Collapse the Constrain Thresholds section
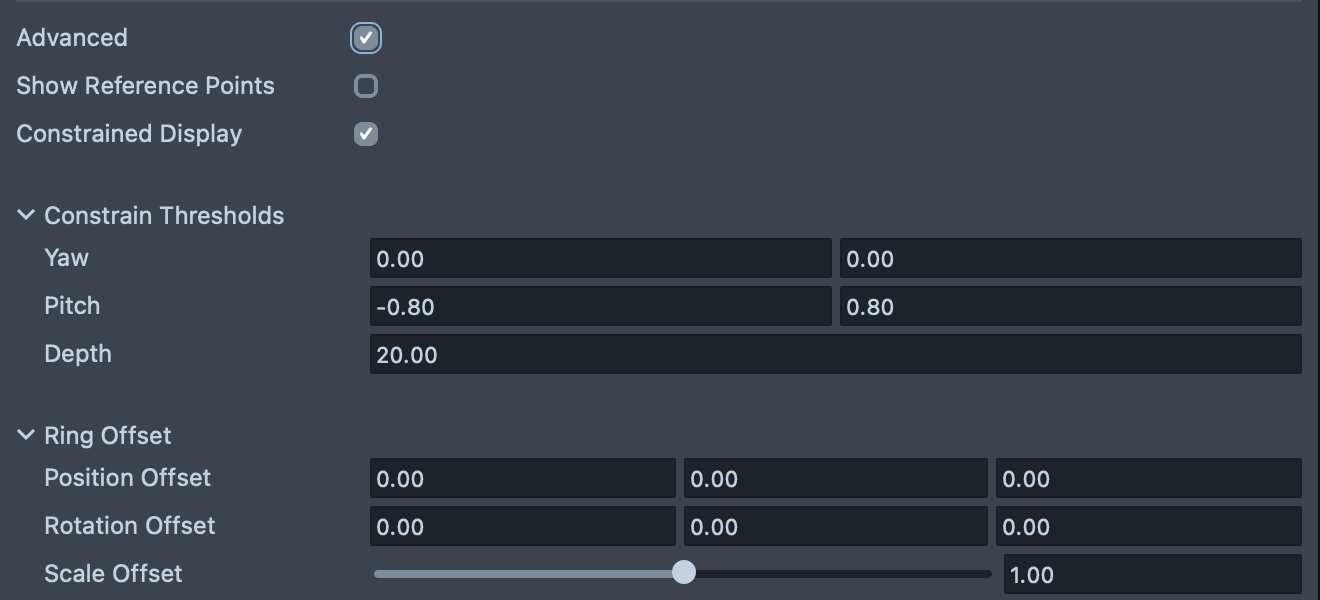The height and width of the screenshot is (600, 1320). pyautogui.click(x=26, y=216)
